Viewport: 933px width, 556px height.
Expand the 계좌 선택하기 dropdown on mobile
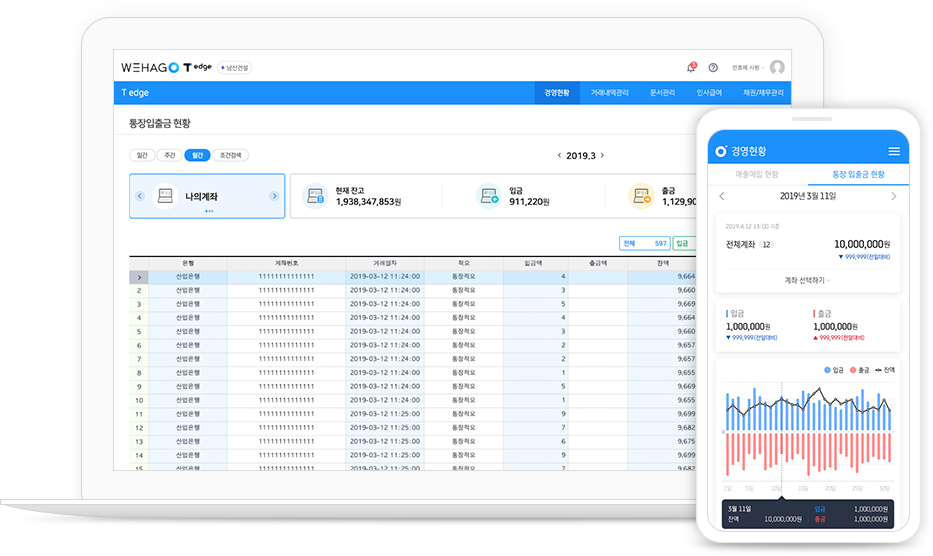click(x=808, y=280)
